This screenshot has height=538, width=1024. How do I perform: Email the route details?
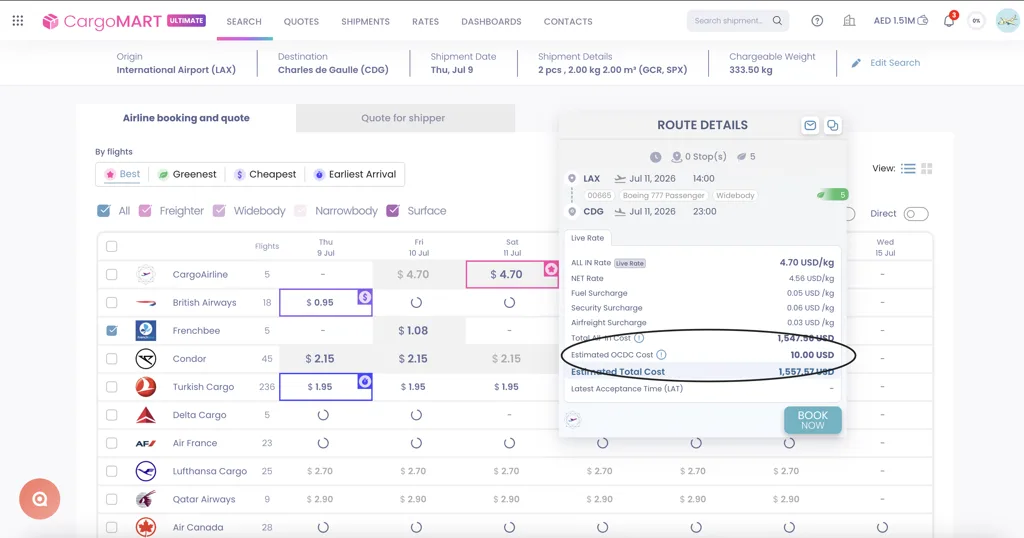[x=810, y=125]
